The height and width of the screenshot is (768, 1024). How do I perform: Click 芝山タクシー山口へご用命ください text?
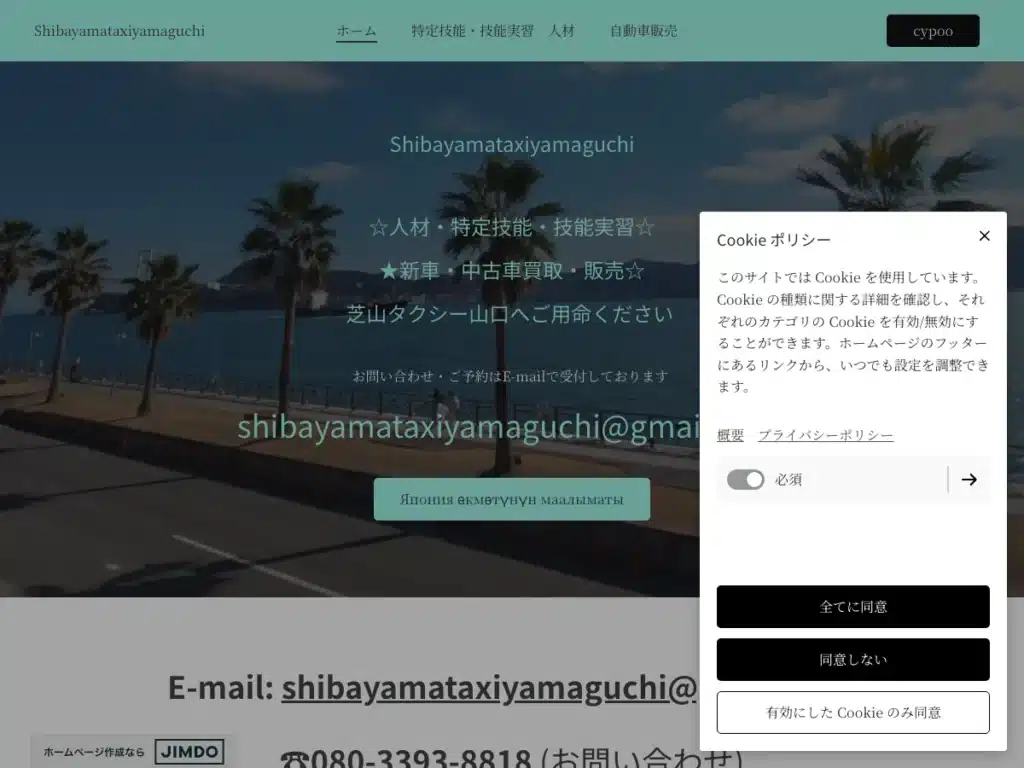[x=509, y=314]
